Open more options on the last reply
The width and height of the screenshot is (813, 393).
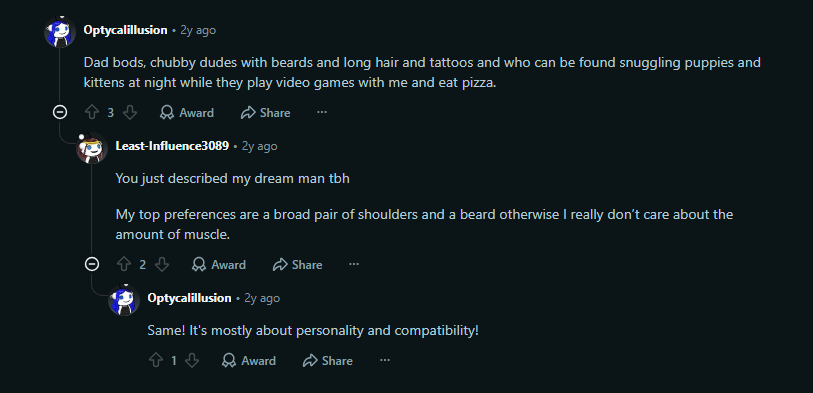(385, 360)
